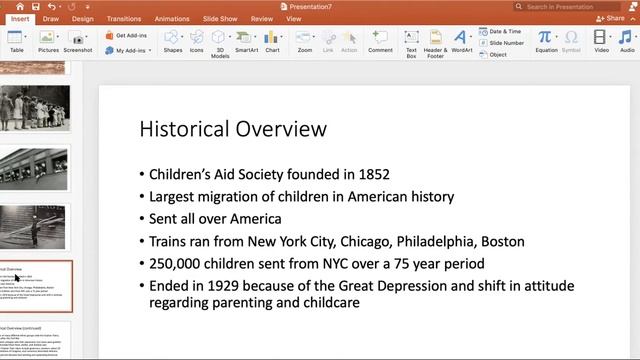Click the bullet starting 'Ended in 1929'
Screen dimensions: 640x360
pyautogui.click(x=362, y=294)
